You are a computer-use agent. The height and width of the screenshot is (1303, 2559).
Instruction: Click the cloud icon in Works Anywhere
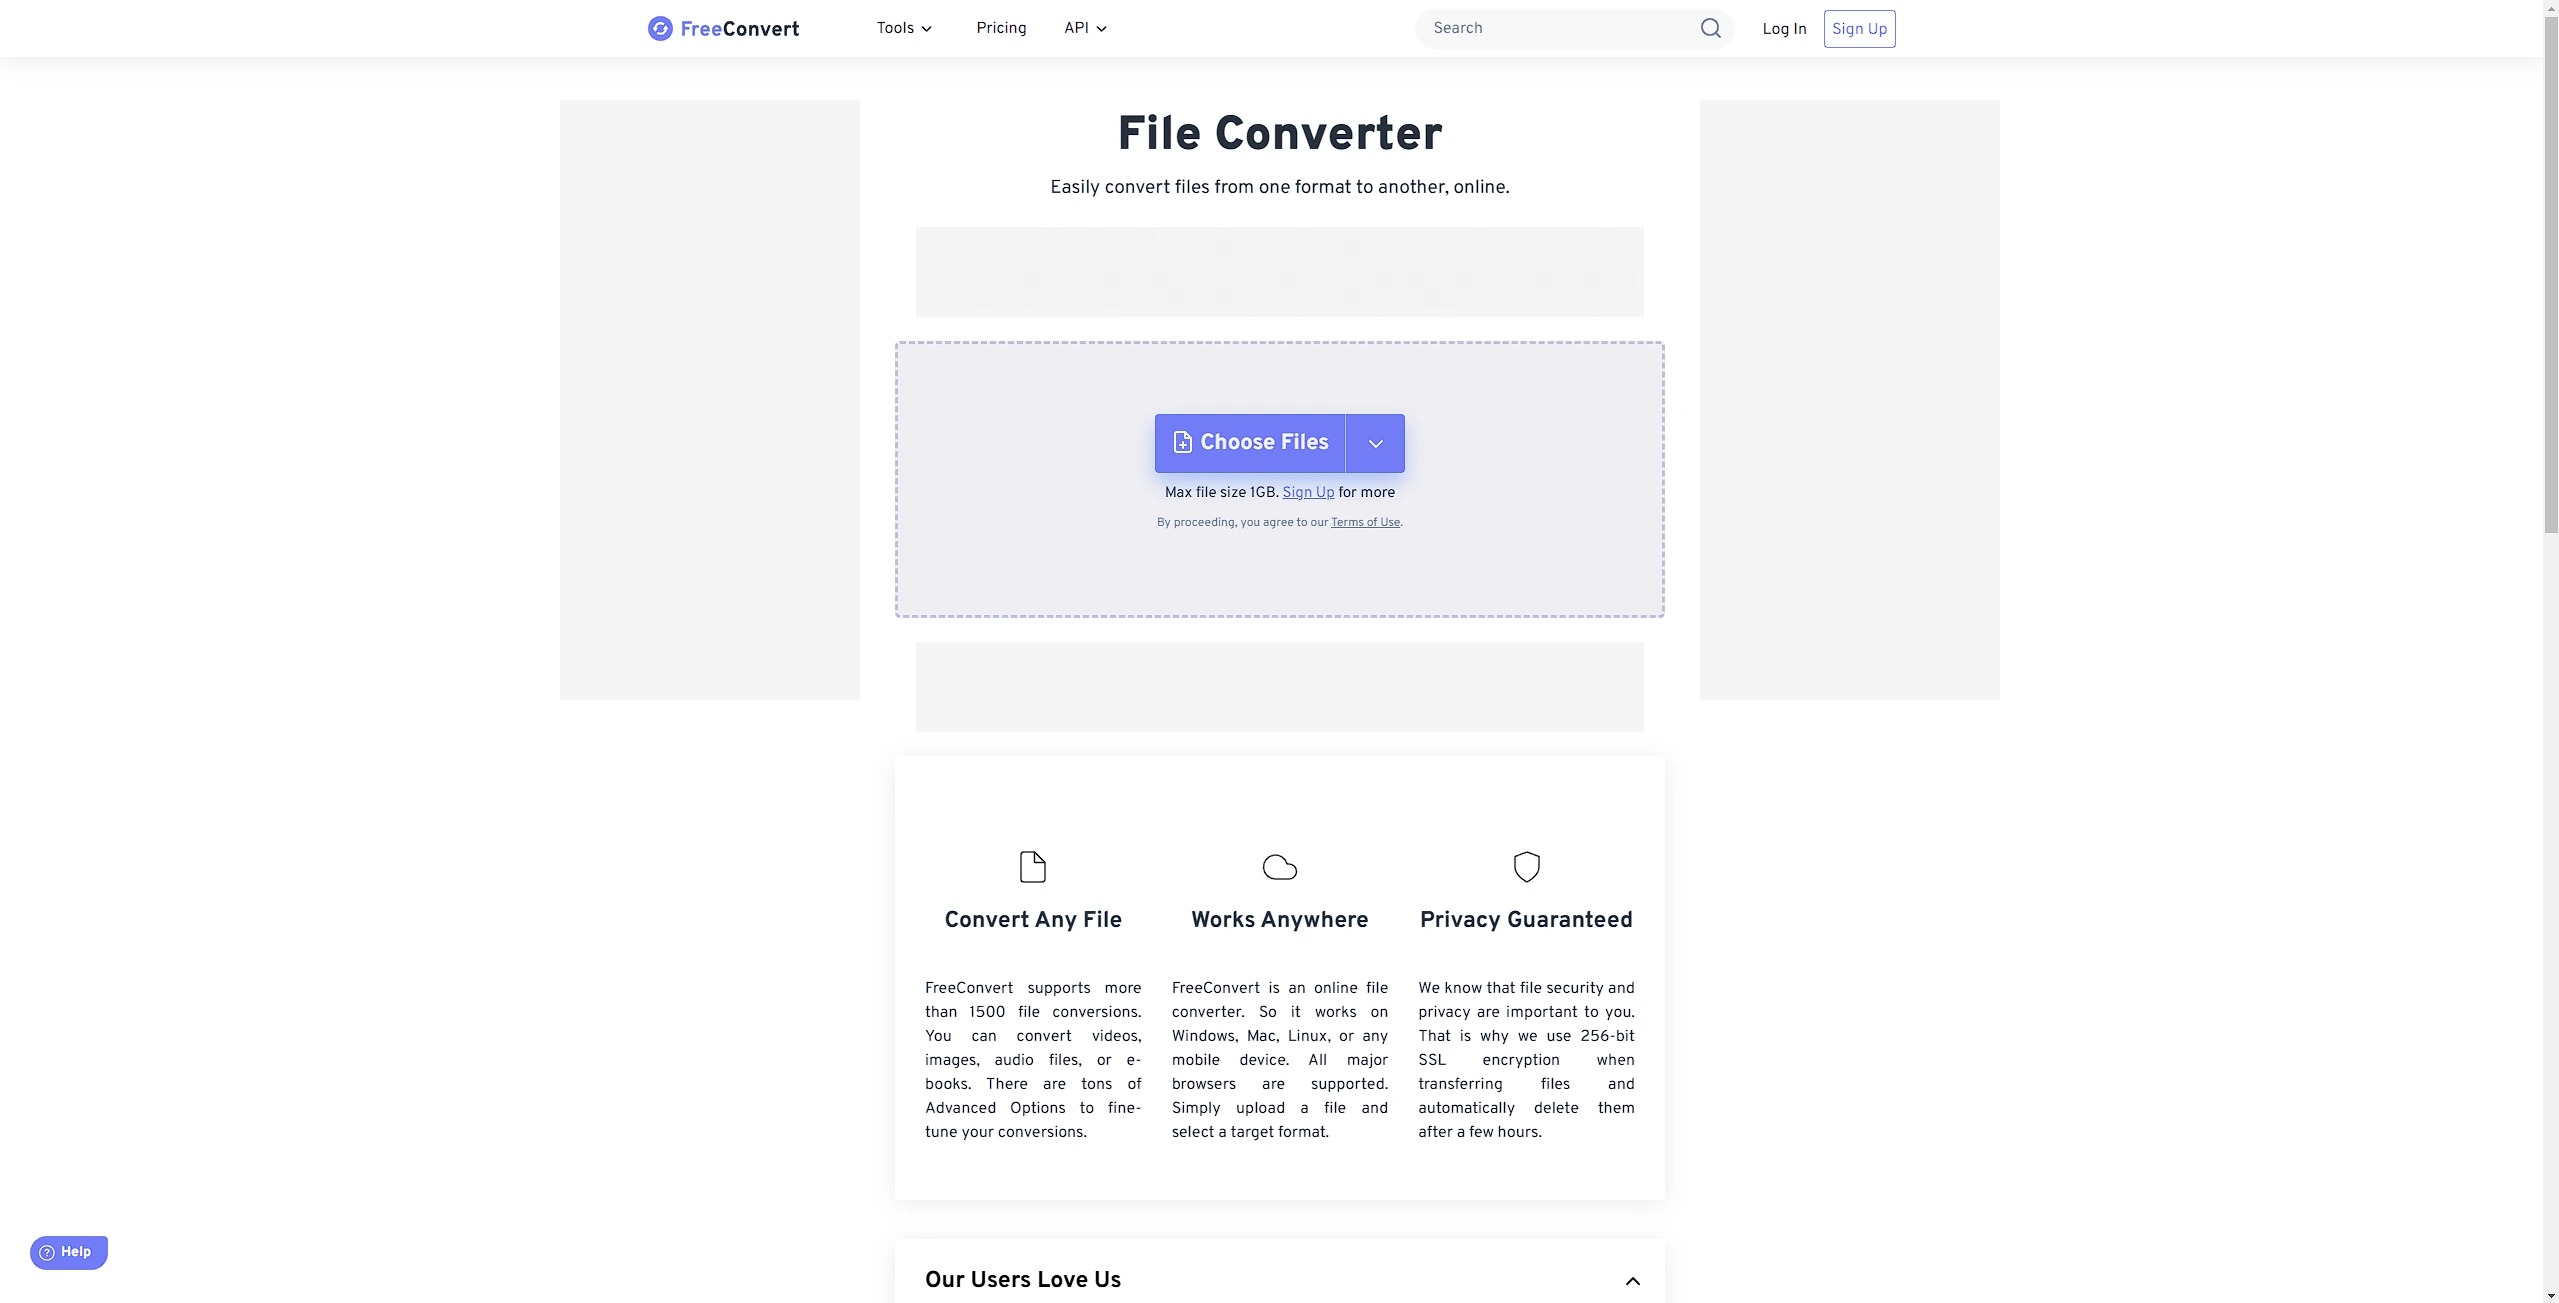pos(1280,866)
